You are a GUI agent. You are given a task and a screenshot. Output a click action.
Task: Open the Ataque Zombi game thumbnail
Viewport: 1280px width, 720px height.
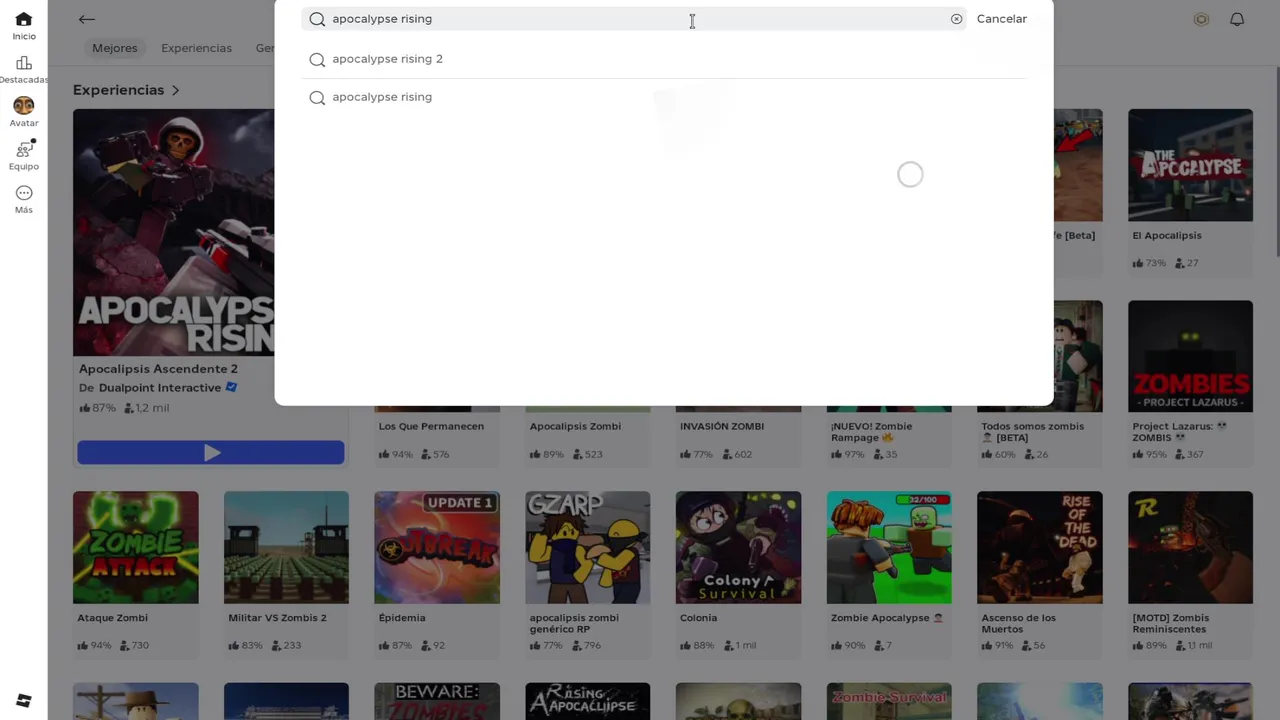[x=136, y=547]
